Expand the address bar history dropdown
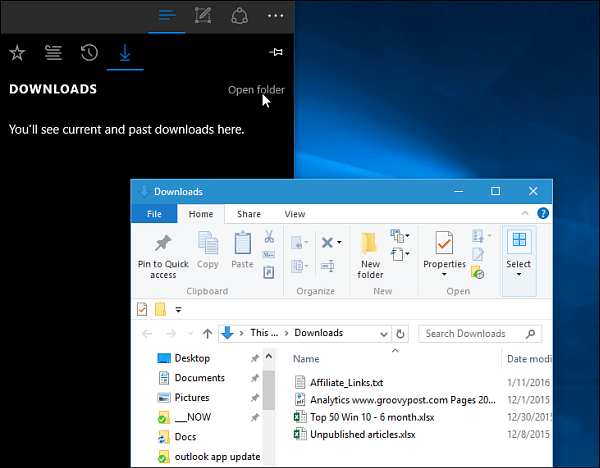The height and width of the screenshot is (468, 600). tap(384, 334)
